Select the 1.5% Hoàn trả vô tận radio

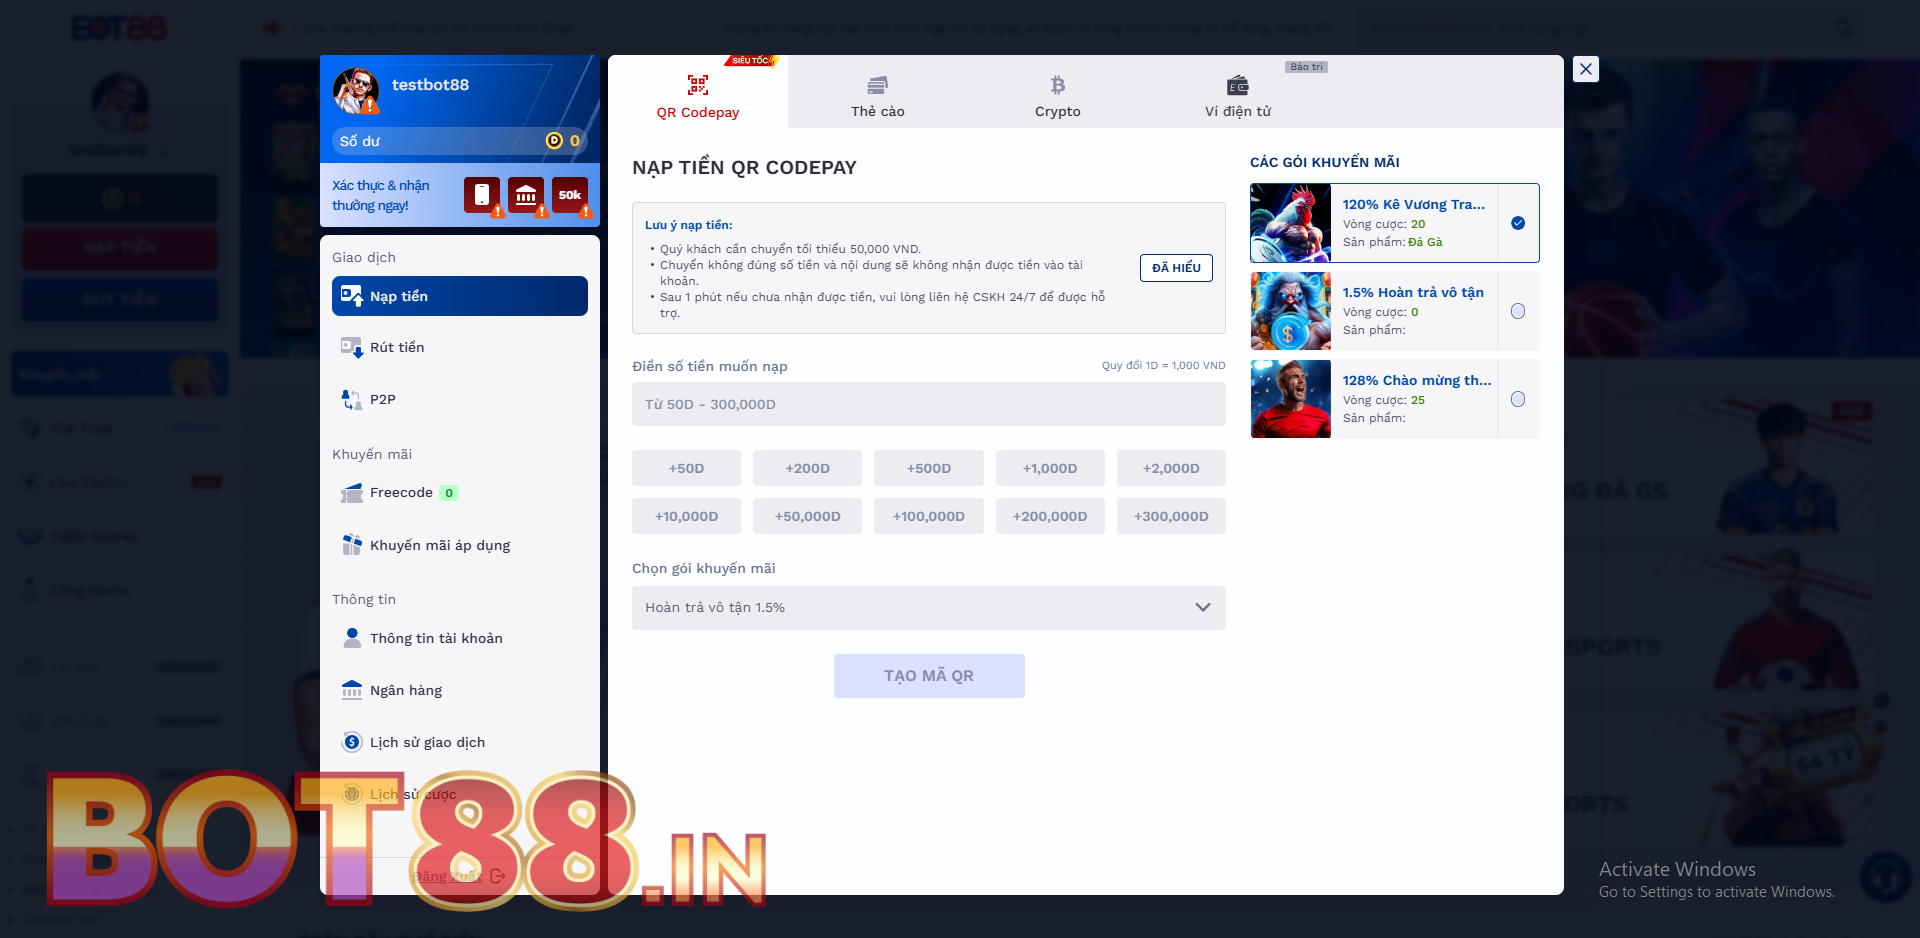pyautogui.click(x=1518, y=311)
